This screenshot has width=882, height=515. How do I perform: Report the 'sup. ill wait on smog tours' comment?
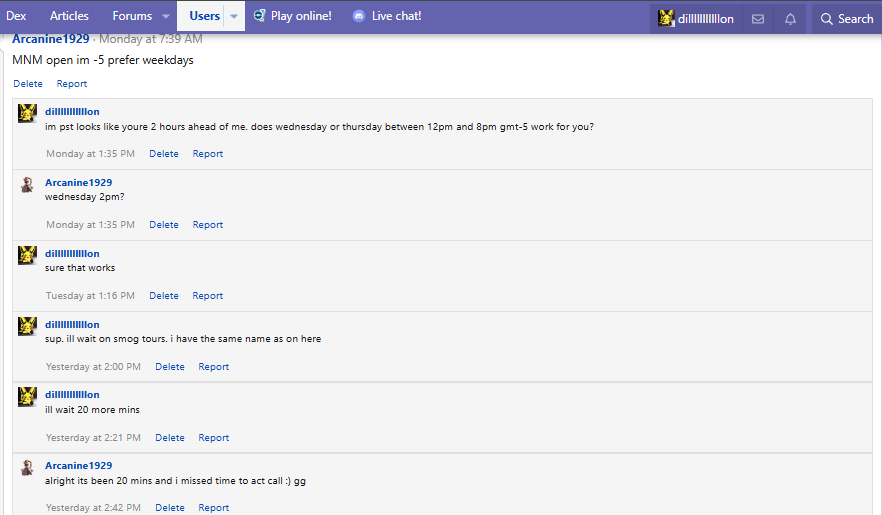point(214,367)
